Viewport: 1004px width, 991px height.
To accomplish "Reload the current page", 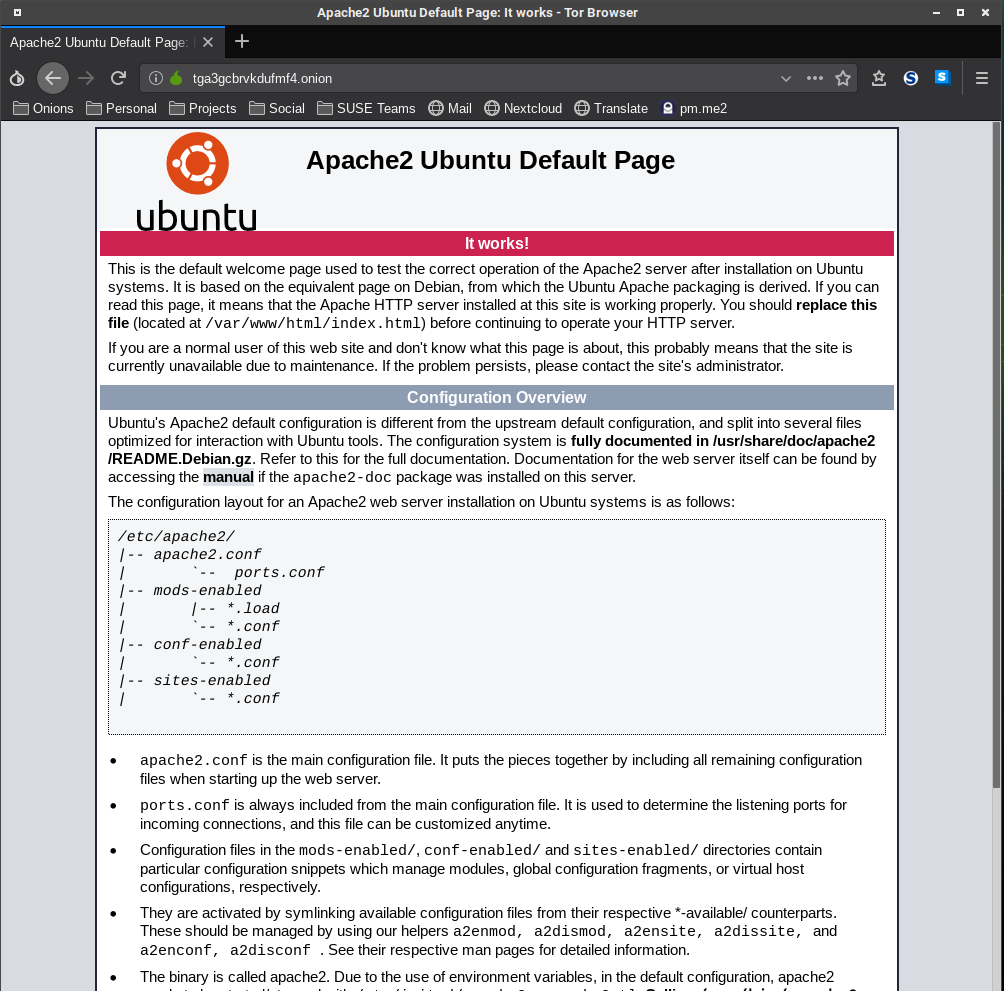I will point(118,78).
